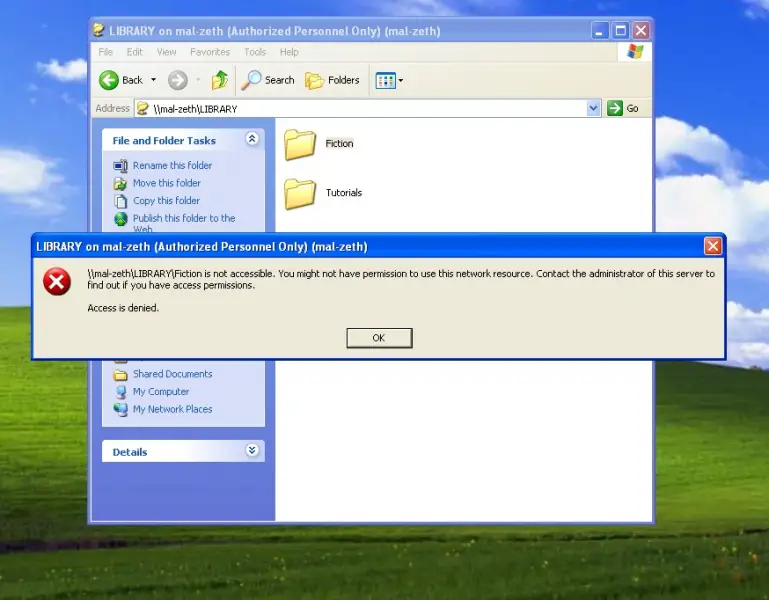
Task: Open My Computer link
Action: tap(161, 391)
